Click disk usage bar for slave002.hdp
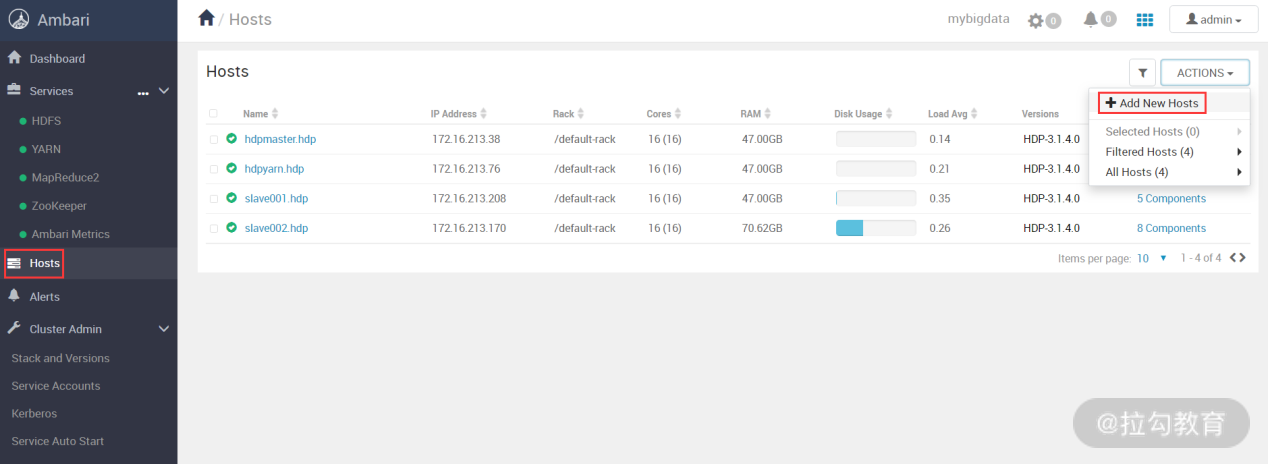The width and height of the screenshot is (1268, 464). 876,228
